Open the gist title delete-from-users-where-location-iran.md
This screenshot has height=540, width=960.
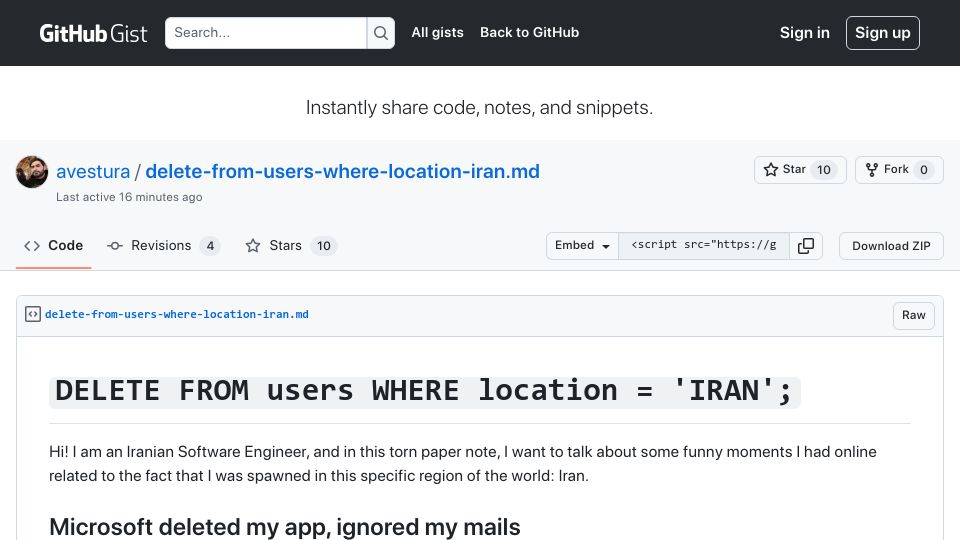click(342, 171)
